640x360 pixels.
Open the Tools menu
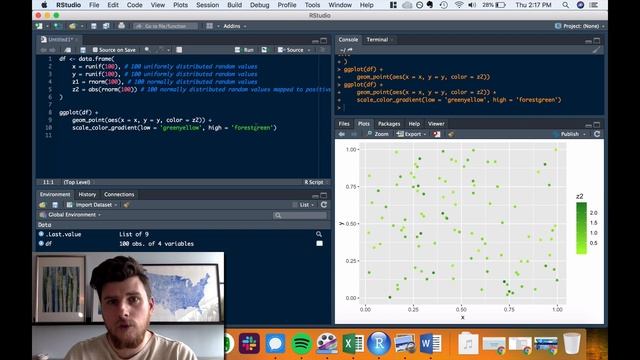click(312, 5)
